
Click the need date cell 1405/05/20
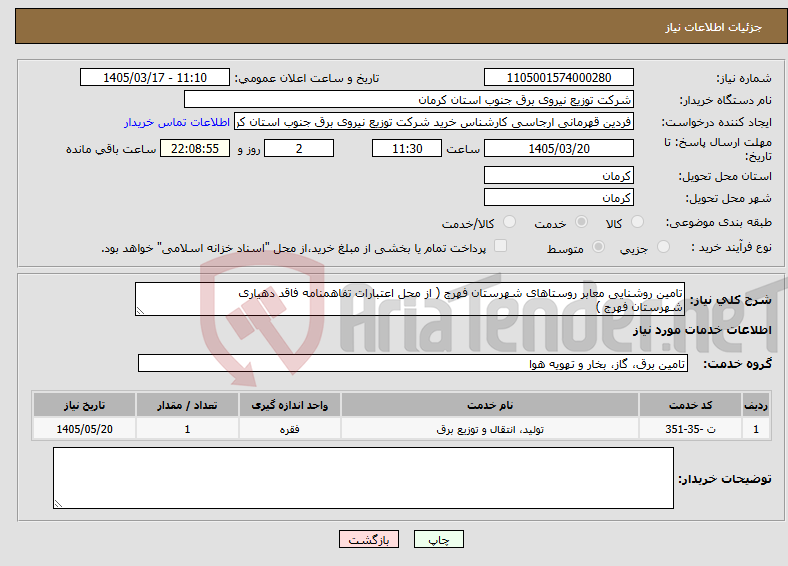[84, 429]
